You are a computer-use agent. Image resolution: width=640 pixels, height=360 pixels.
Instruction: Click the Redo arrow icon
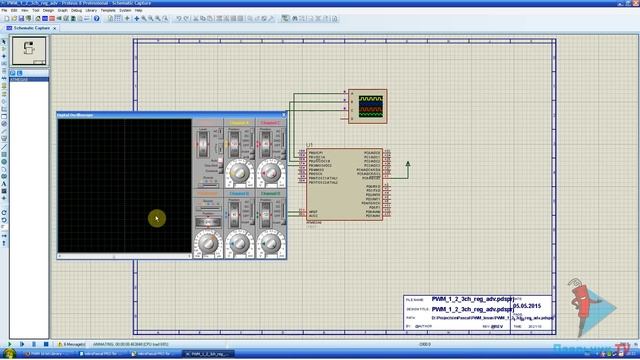(x=186, y=18)
